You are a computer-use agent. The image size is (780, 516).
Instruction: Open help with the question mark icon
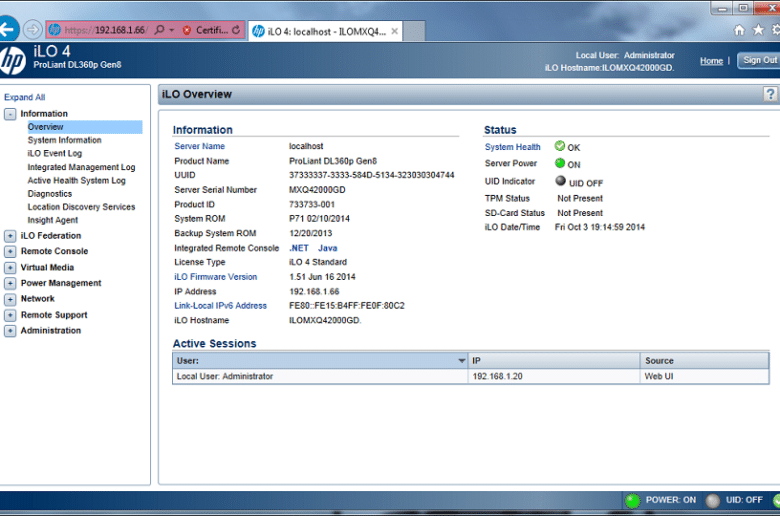(770, 94)
